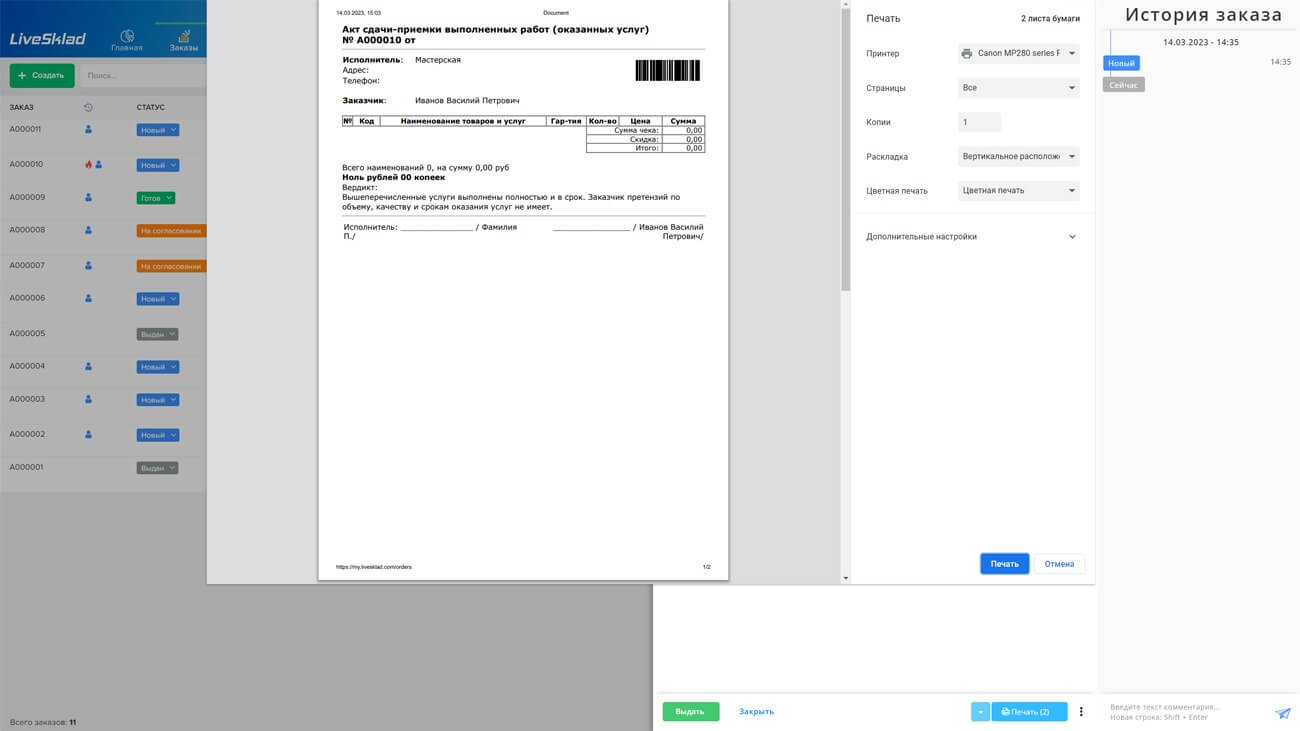Screen dimensions: 1300x731
Task: Open the Страницы dropdown set to Все
Action: coord(1018,88)
